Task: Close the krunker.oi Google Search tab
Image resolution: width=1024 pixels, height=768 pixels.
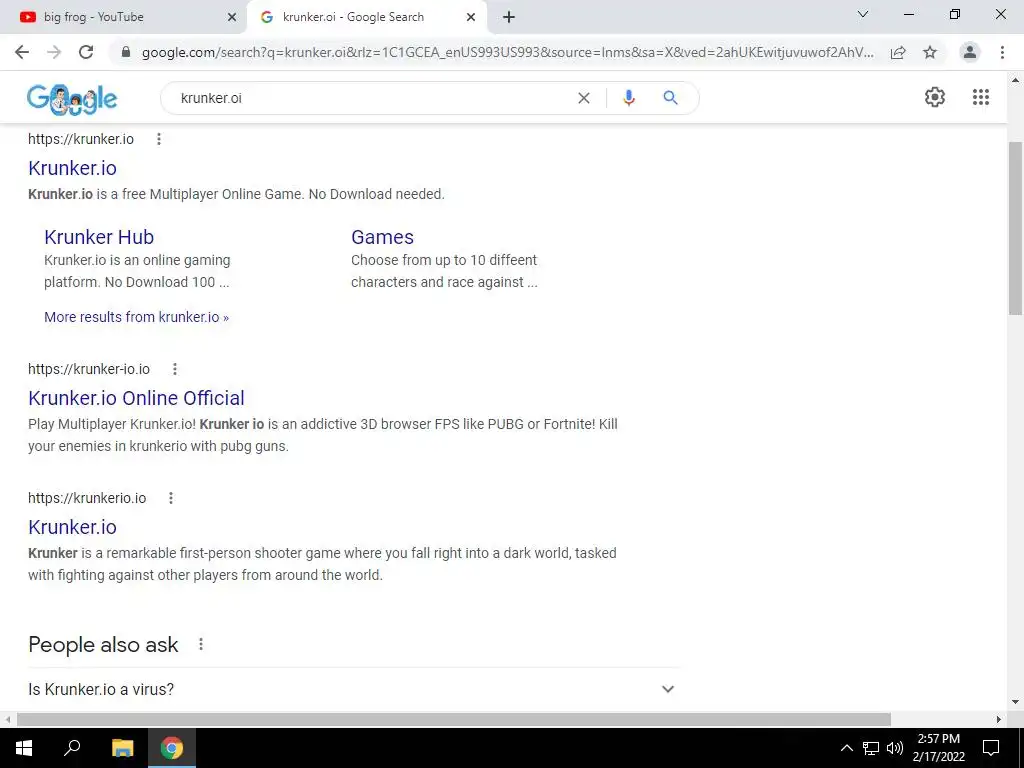Action: (x=471, y=17)
